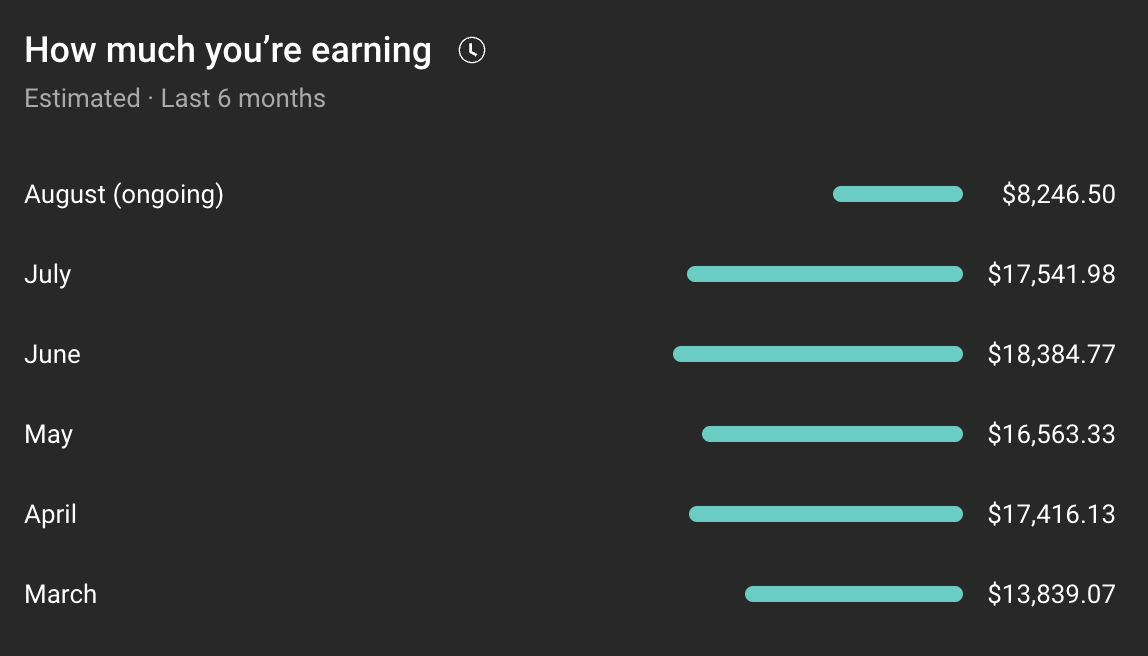This screenshot has height=656, width=1148.
Task: Select the July month label
Action: (48, 274)
